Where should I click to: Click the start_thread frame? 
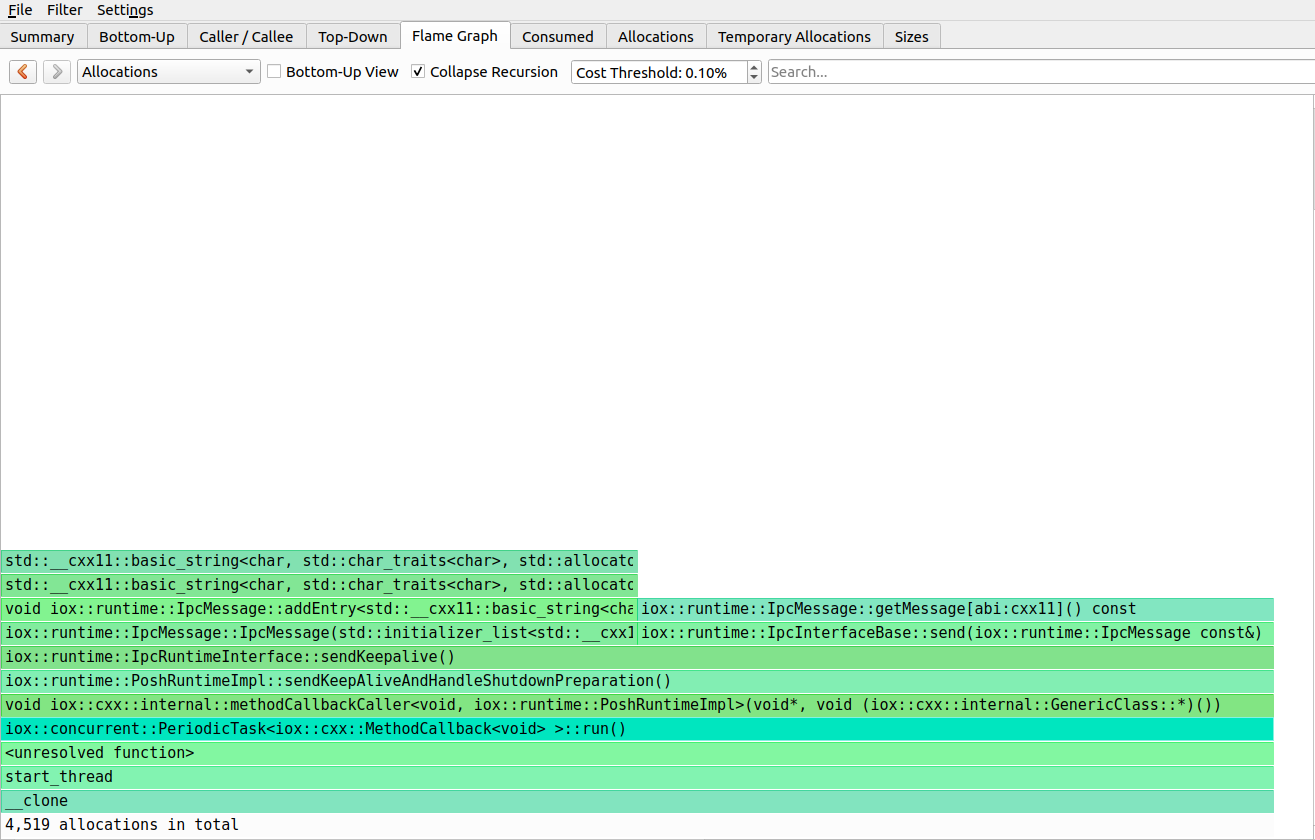tap(400, 776)
